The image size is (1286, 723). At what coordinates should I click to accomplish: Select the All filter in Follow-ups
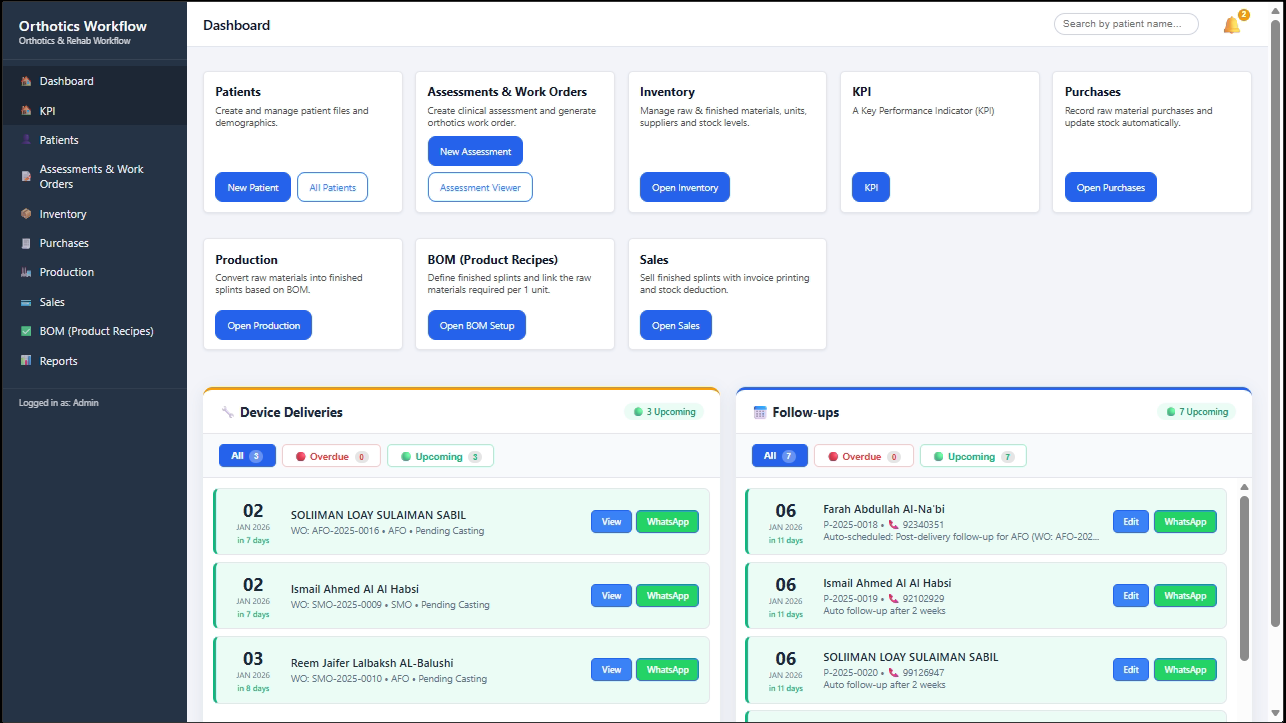point(779,456)
